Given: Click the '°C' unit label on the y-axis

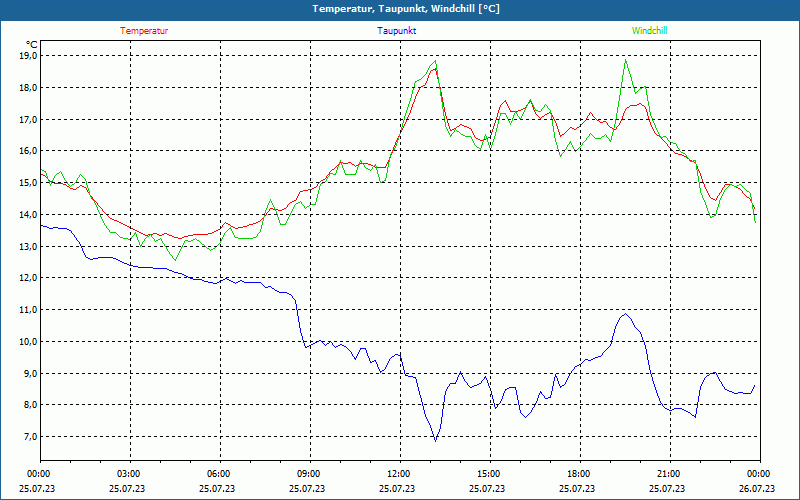Looking at the screenshot, I should click(31, 45).
